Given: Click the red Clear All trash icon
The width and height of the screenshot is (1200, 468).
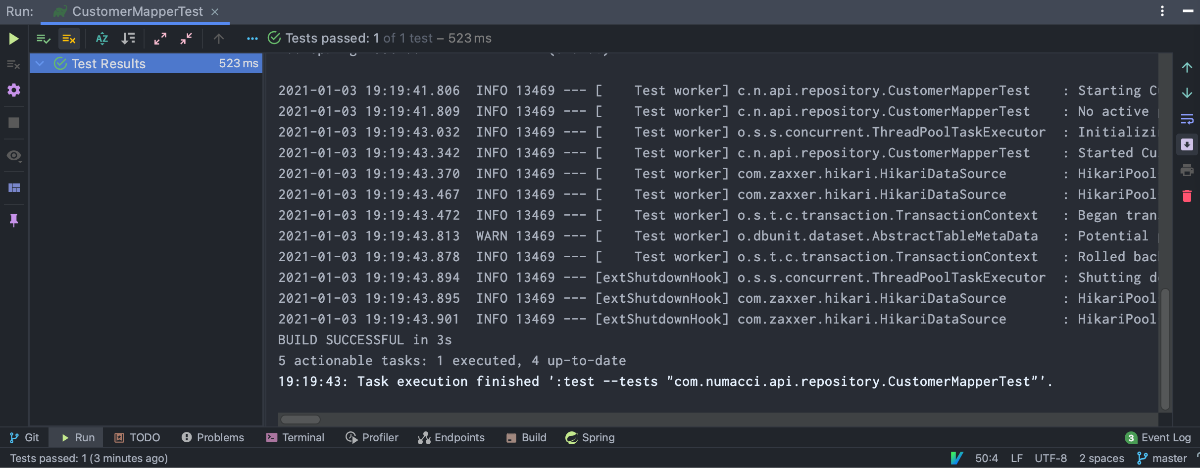Looking at the screenshot, I should pos(1187,196).
